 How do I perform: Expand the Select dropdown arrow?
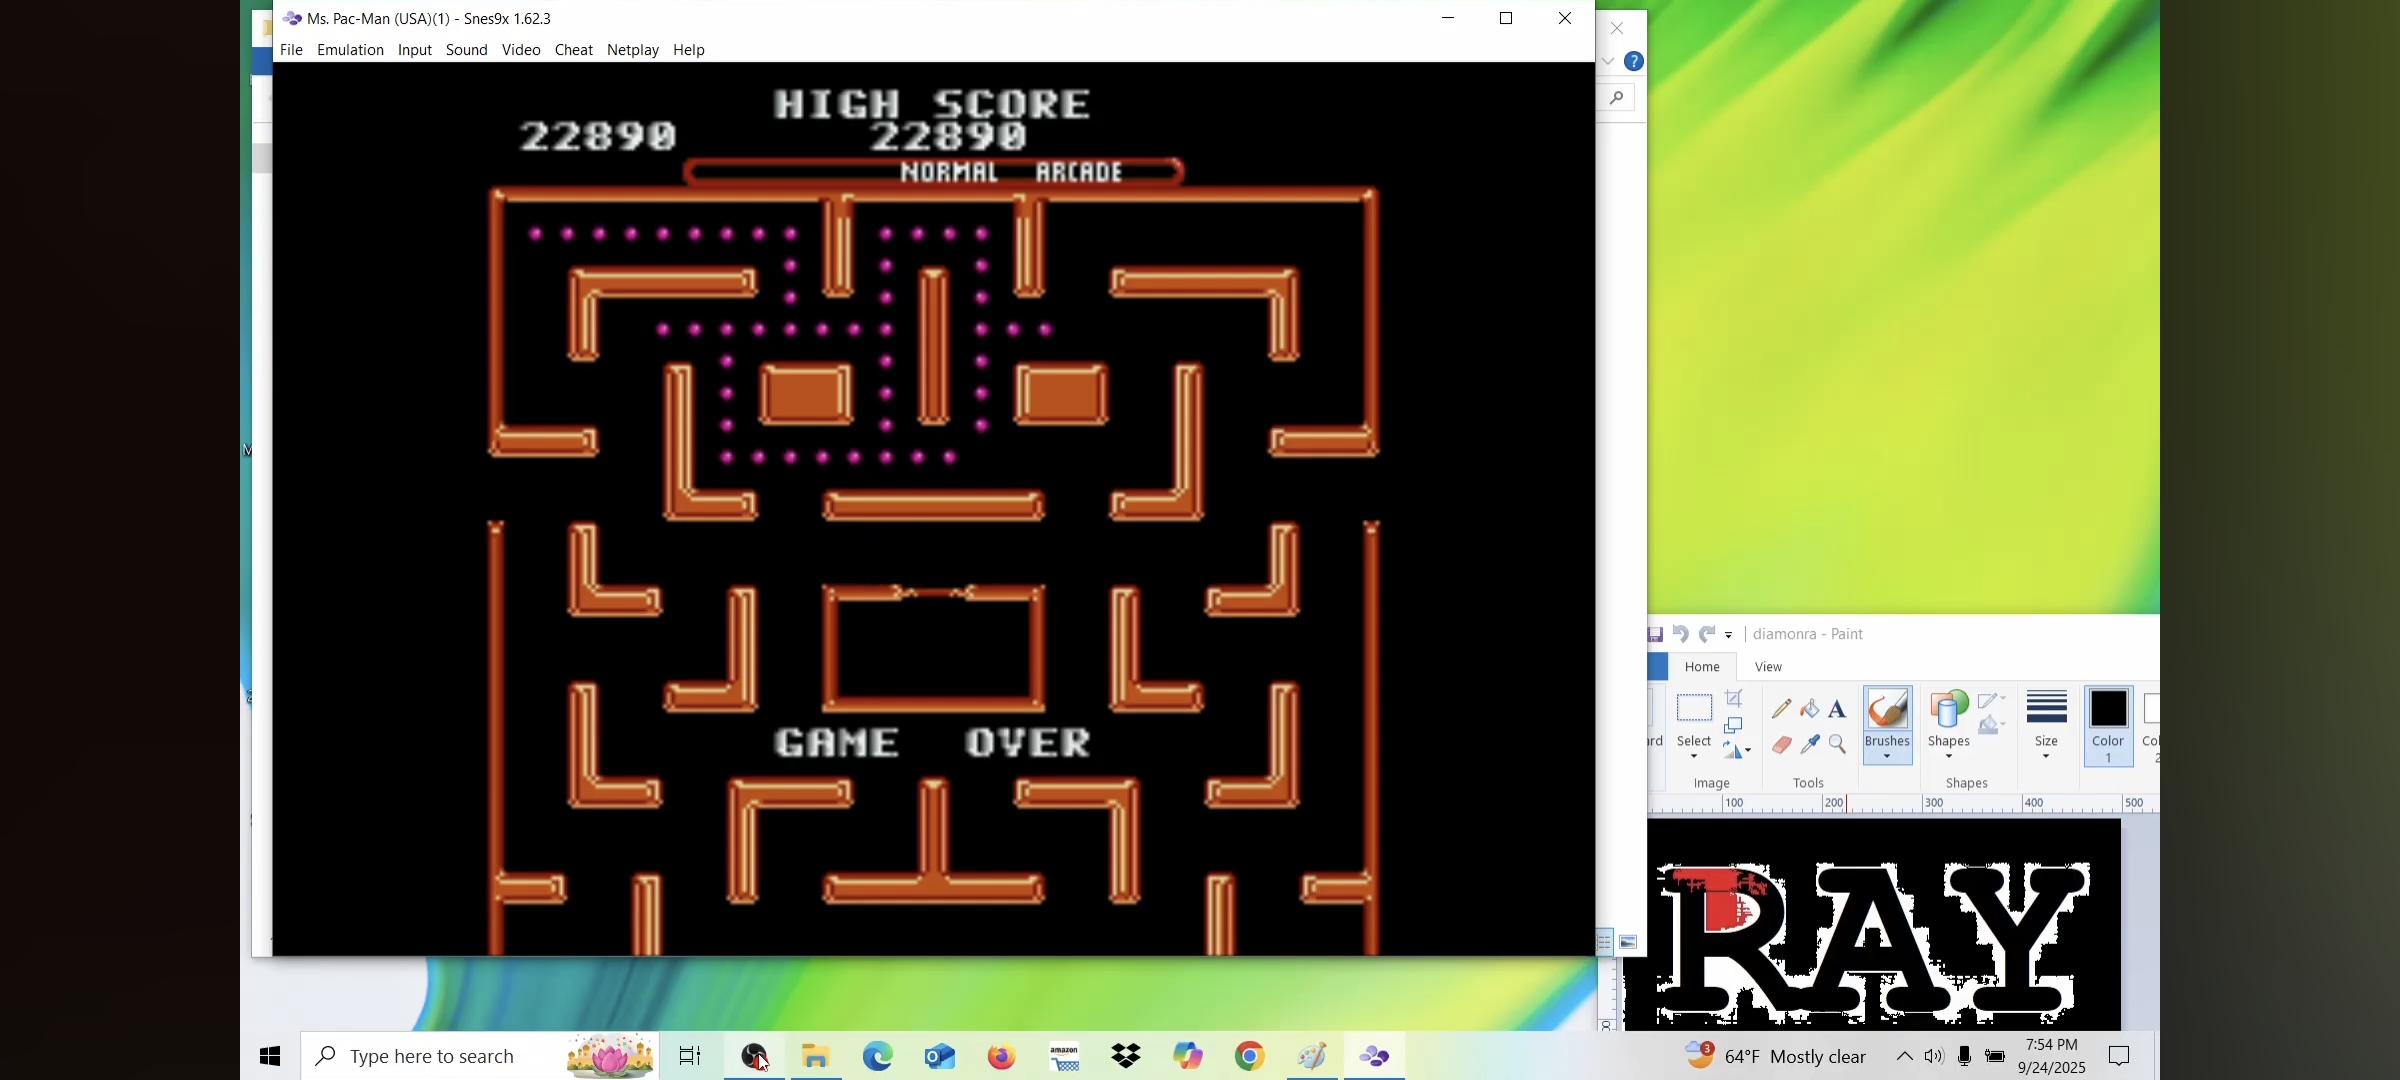tap(1694, 757)
